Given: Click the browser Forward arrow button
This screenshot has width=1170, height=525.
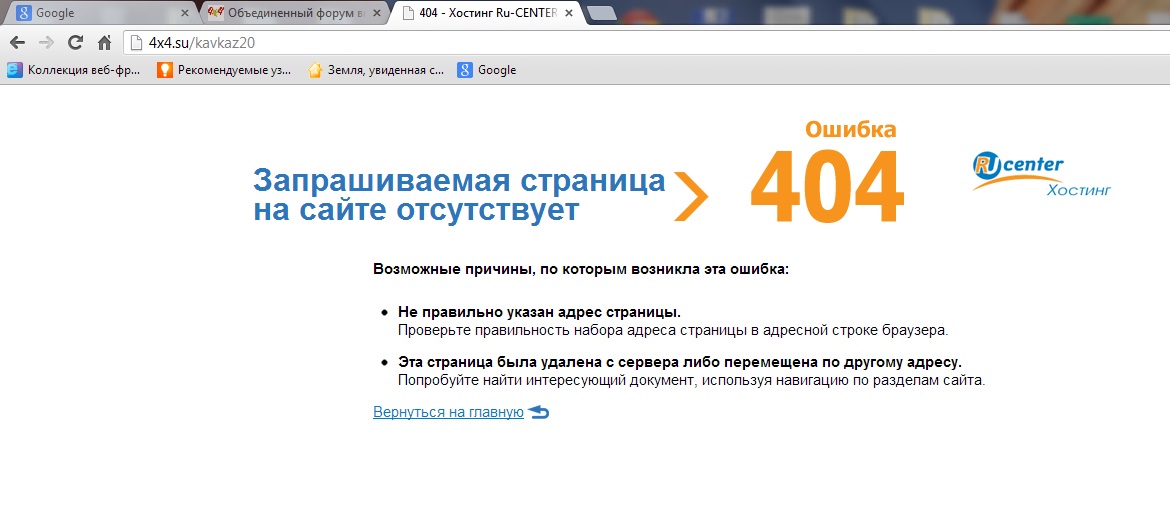Looking at the screenshot, I should (46, 43).
